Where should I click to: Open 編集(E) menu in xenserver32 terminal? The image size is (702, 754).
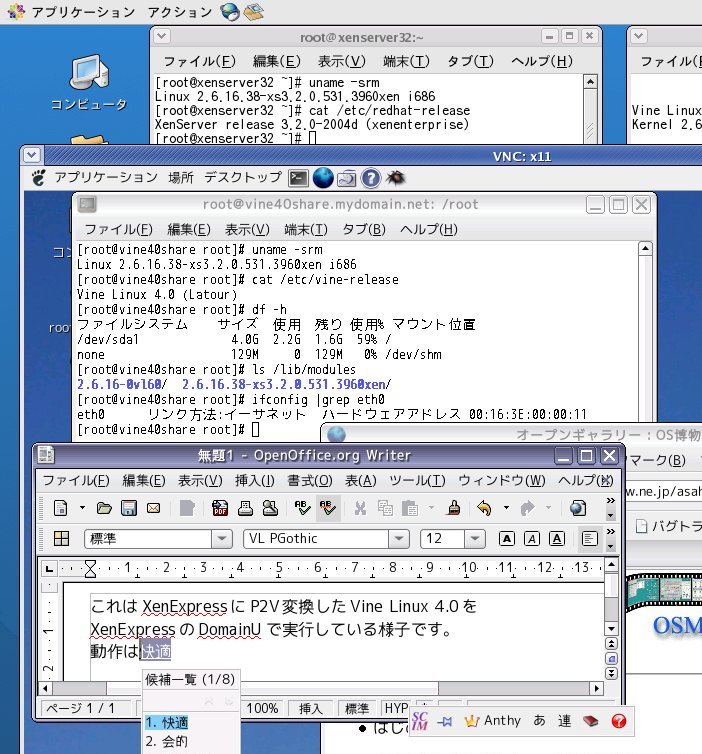[x=276, y=61]
